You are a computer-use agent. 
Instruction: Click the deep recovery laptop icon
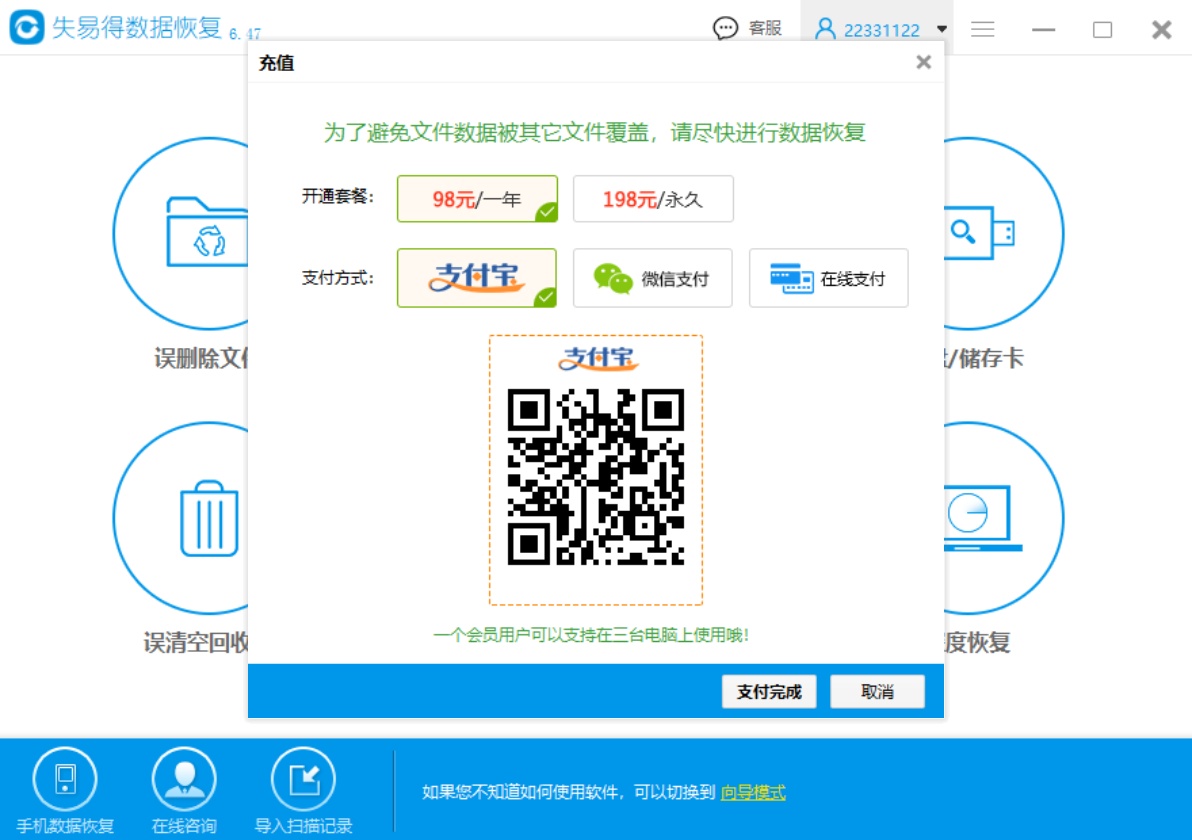coord(981,518)
